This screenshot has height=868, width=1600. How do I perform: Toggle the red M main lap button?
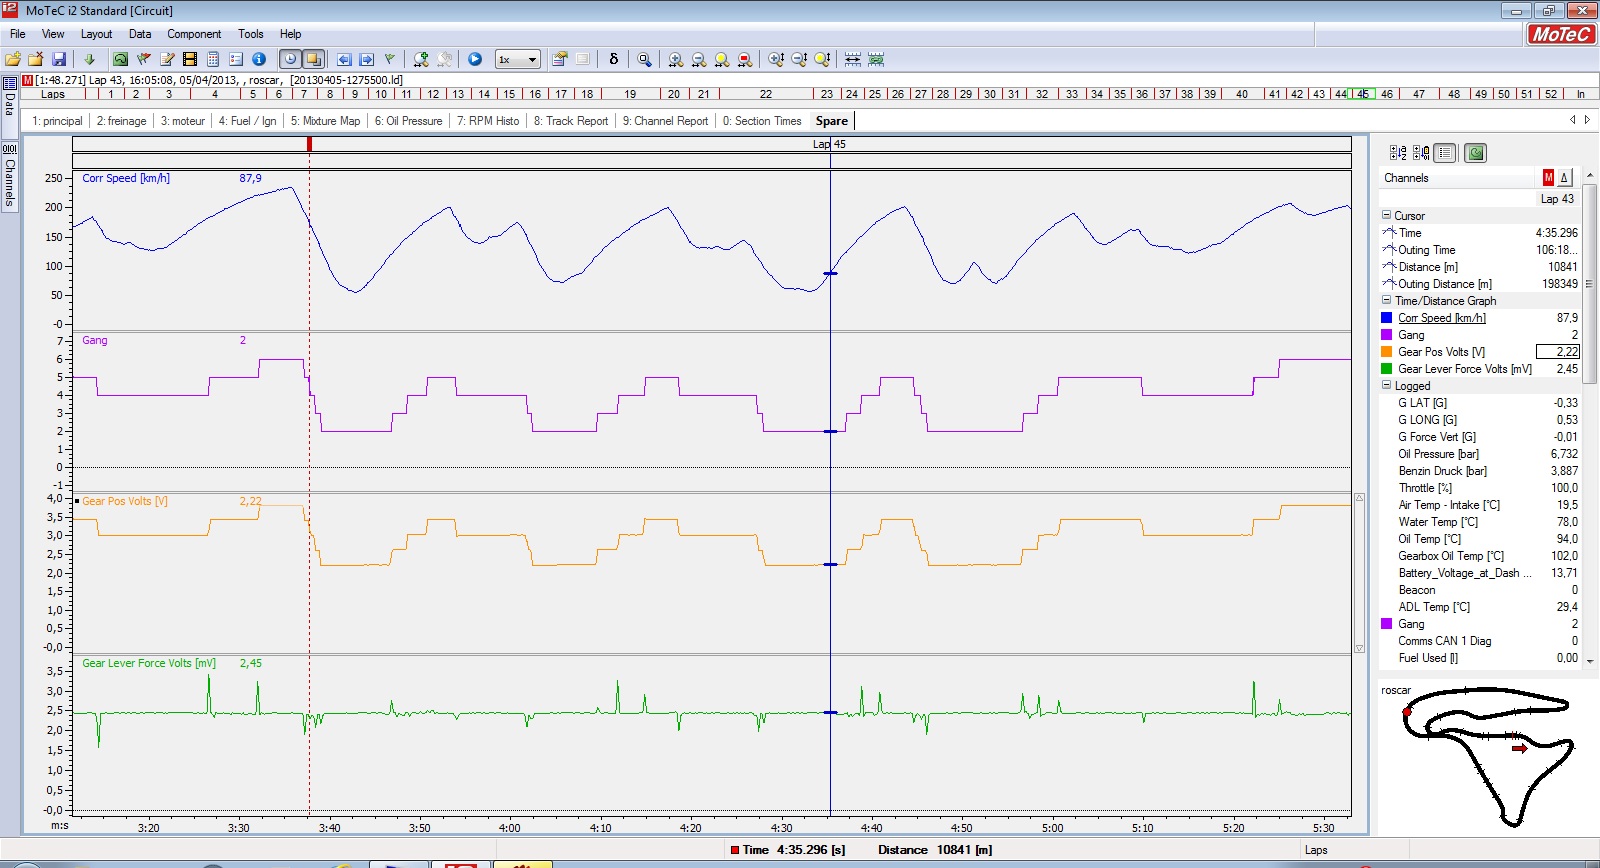pyautogui.click(x=1548, y=177)
